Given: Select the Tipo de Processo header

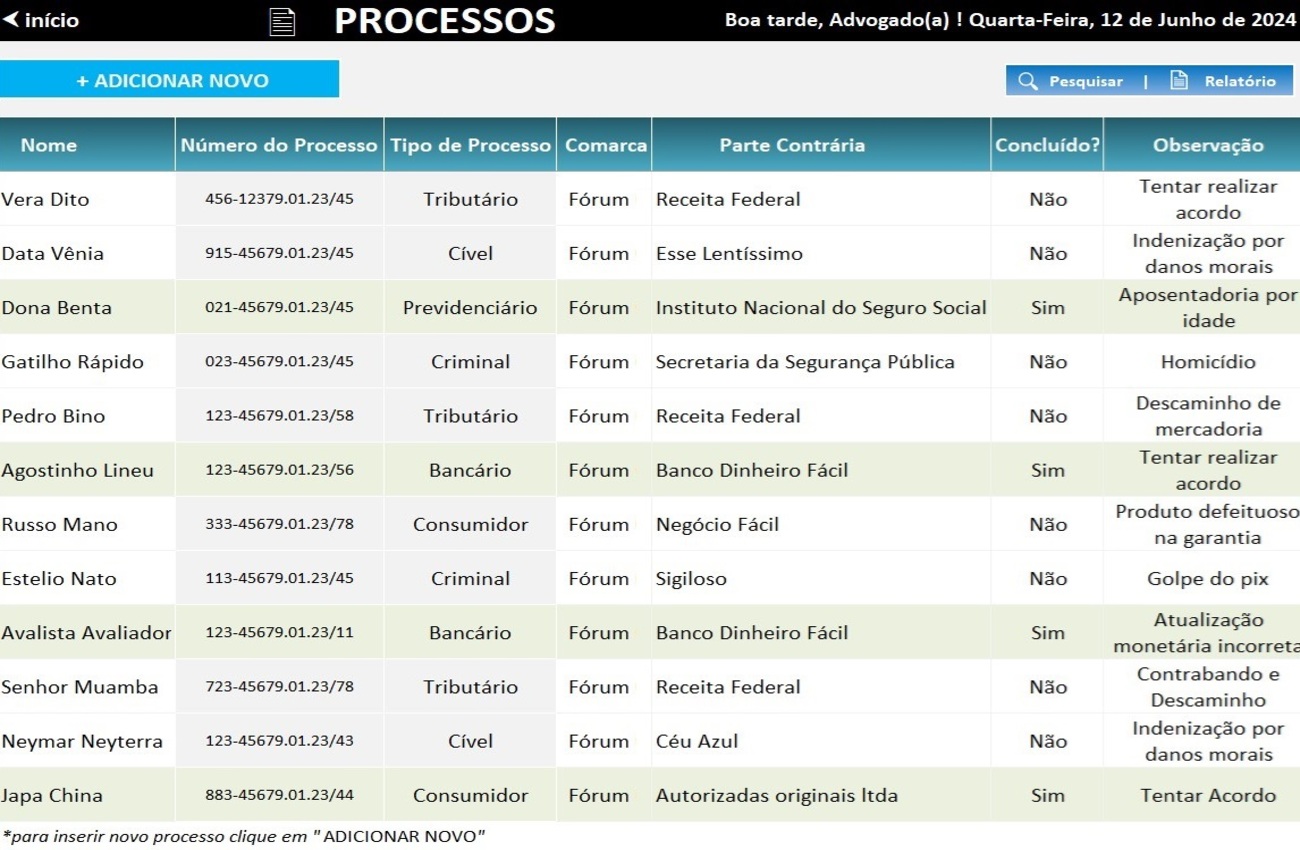Looking at the screenshot, I should [470, 145].
